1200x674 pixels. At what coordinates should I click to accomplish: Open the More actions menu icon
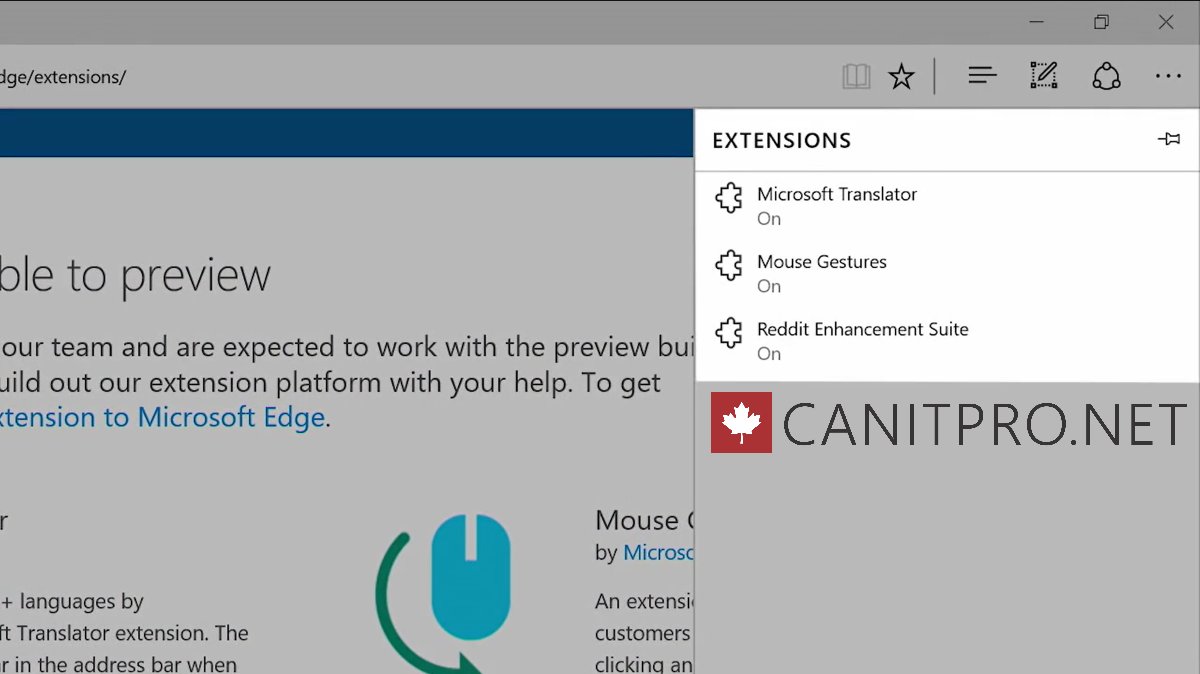pyautogui.click(x=1168, y=75)
